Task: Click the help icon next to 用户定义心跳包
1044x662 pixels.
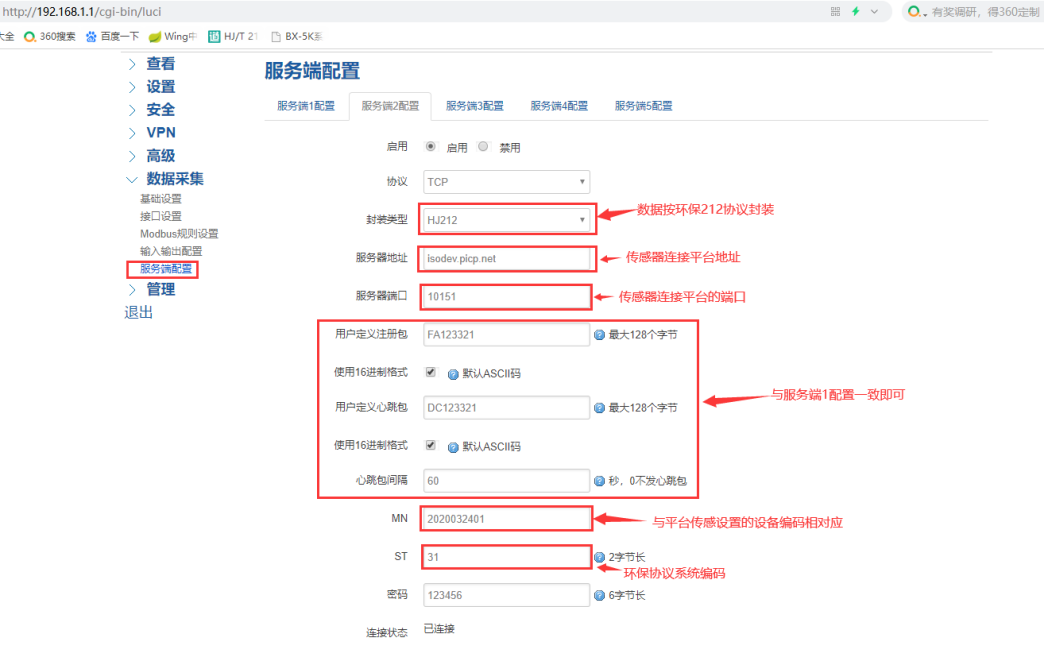Action: coord(598,407)
